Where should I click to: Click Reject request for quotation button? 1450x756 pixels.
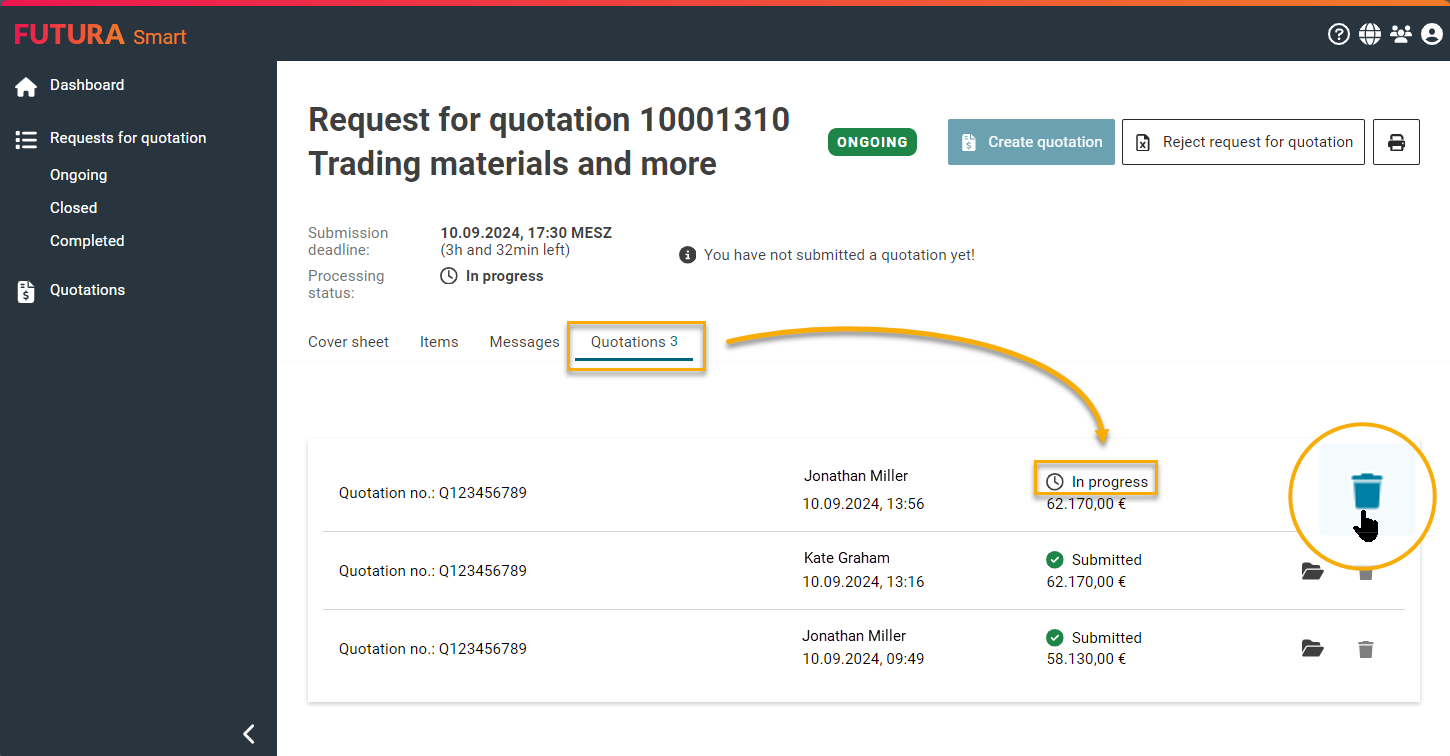(x=1242, y=143)
